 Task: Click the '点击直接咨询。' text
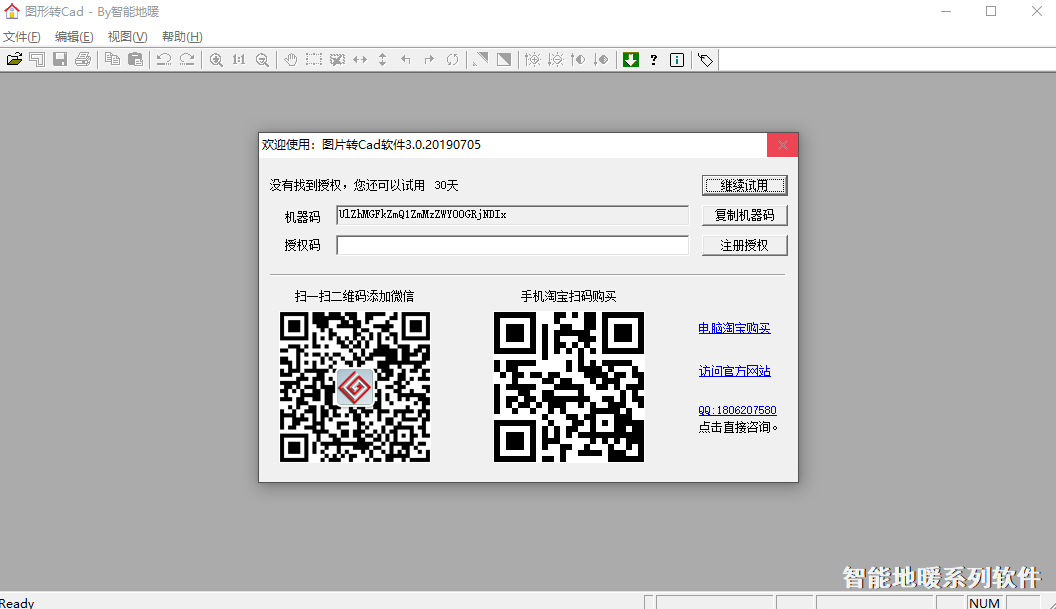[738, 427]
